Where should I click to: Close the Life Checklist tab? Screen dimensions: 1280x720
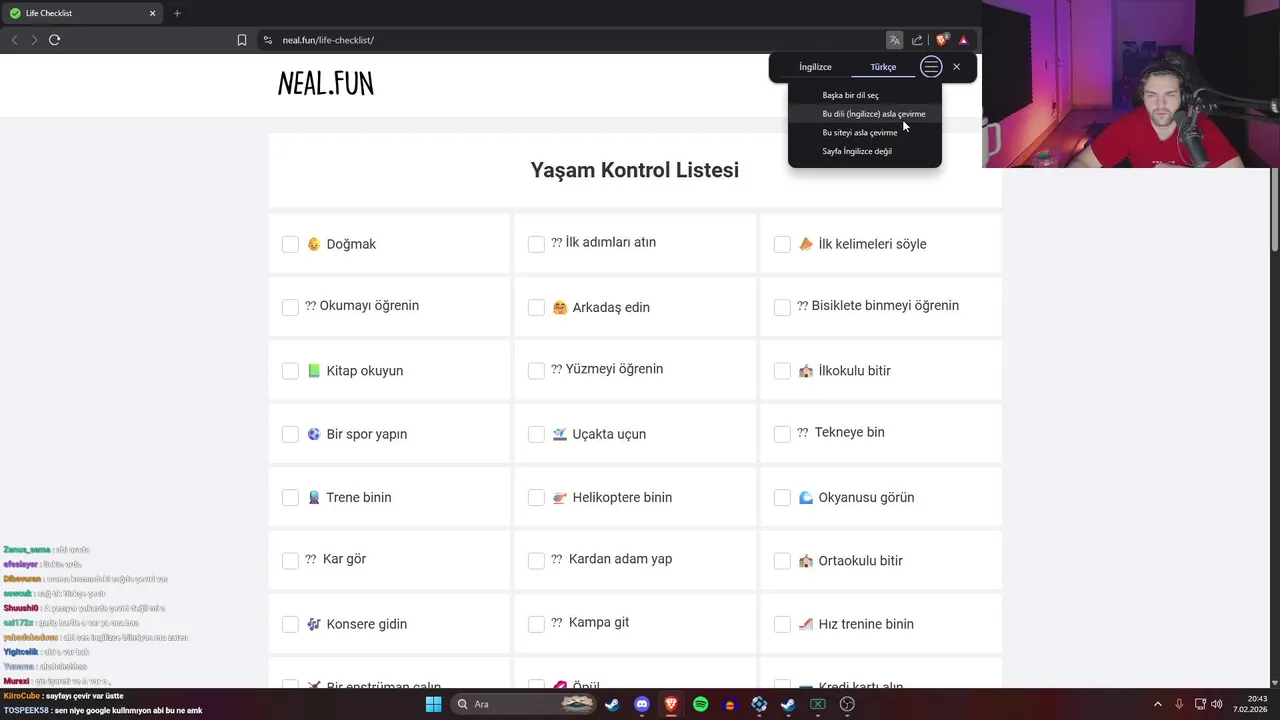coord(153,13)
